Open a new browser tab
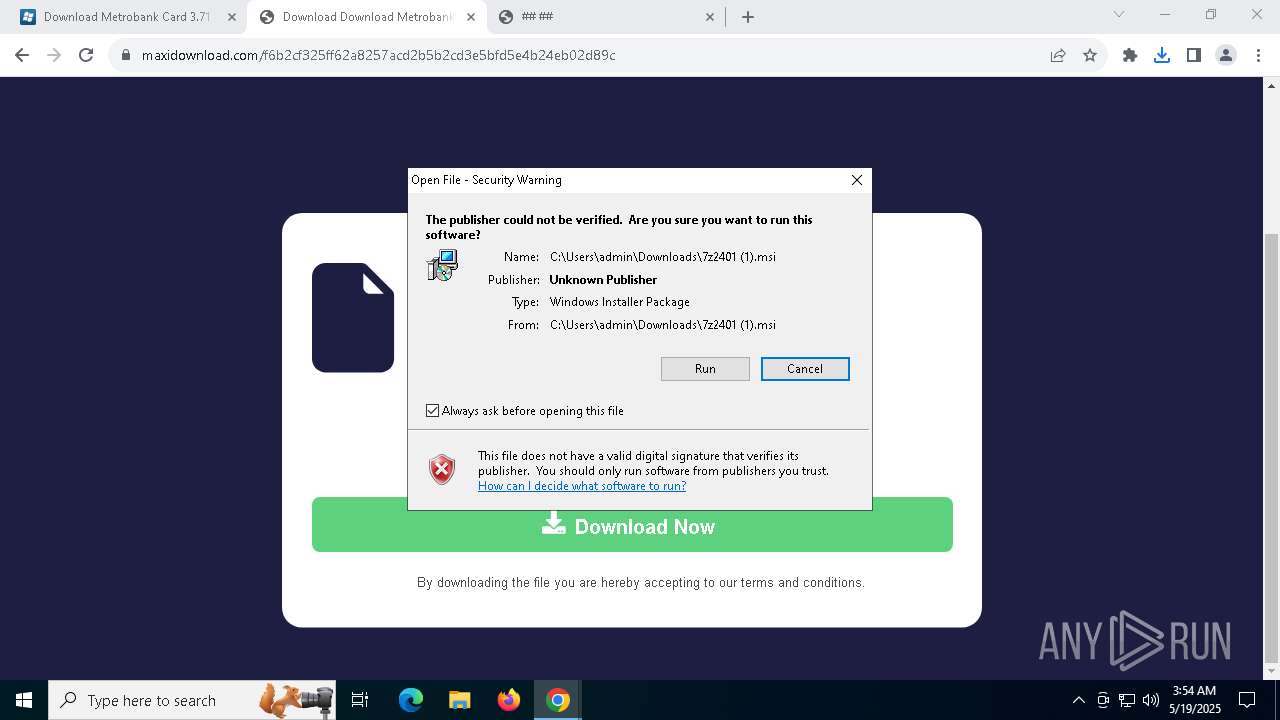 tap(748, 17)
